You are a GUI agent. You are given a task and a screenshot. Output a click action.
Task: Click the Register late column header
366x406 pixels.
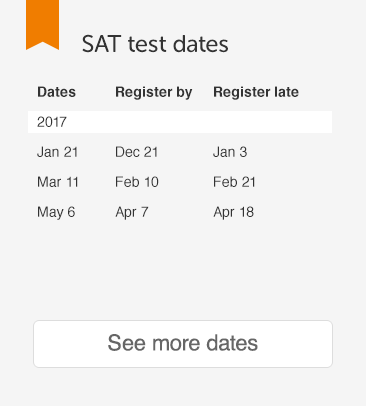pyautogui.click(x=256, y=92)
